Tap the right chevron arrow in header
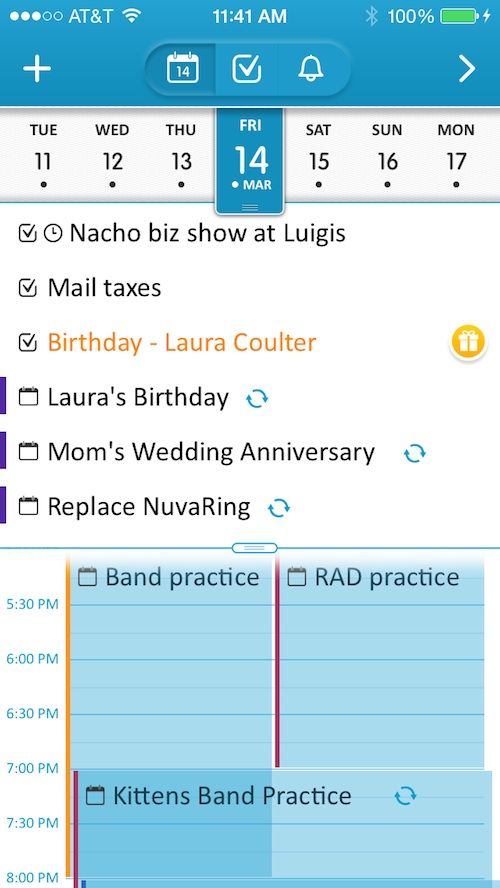Screen dimensions: 500x888 click(x=467, y=69)
